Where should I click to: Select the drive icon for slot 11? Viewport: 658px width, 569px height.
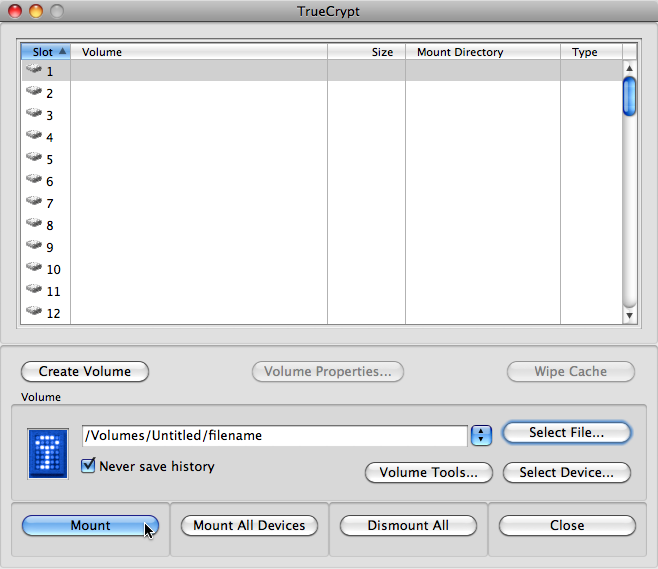click(x=34, y=288)
